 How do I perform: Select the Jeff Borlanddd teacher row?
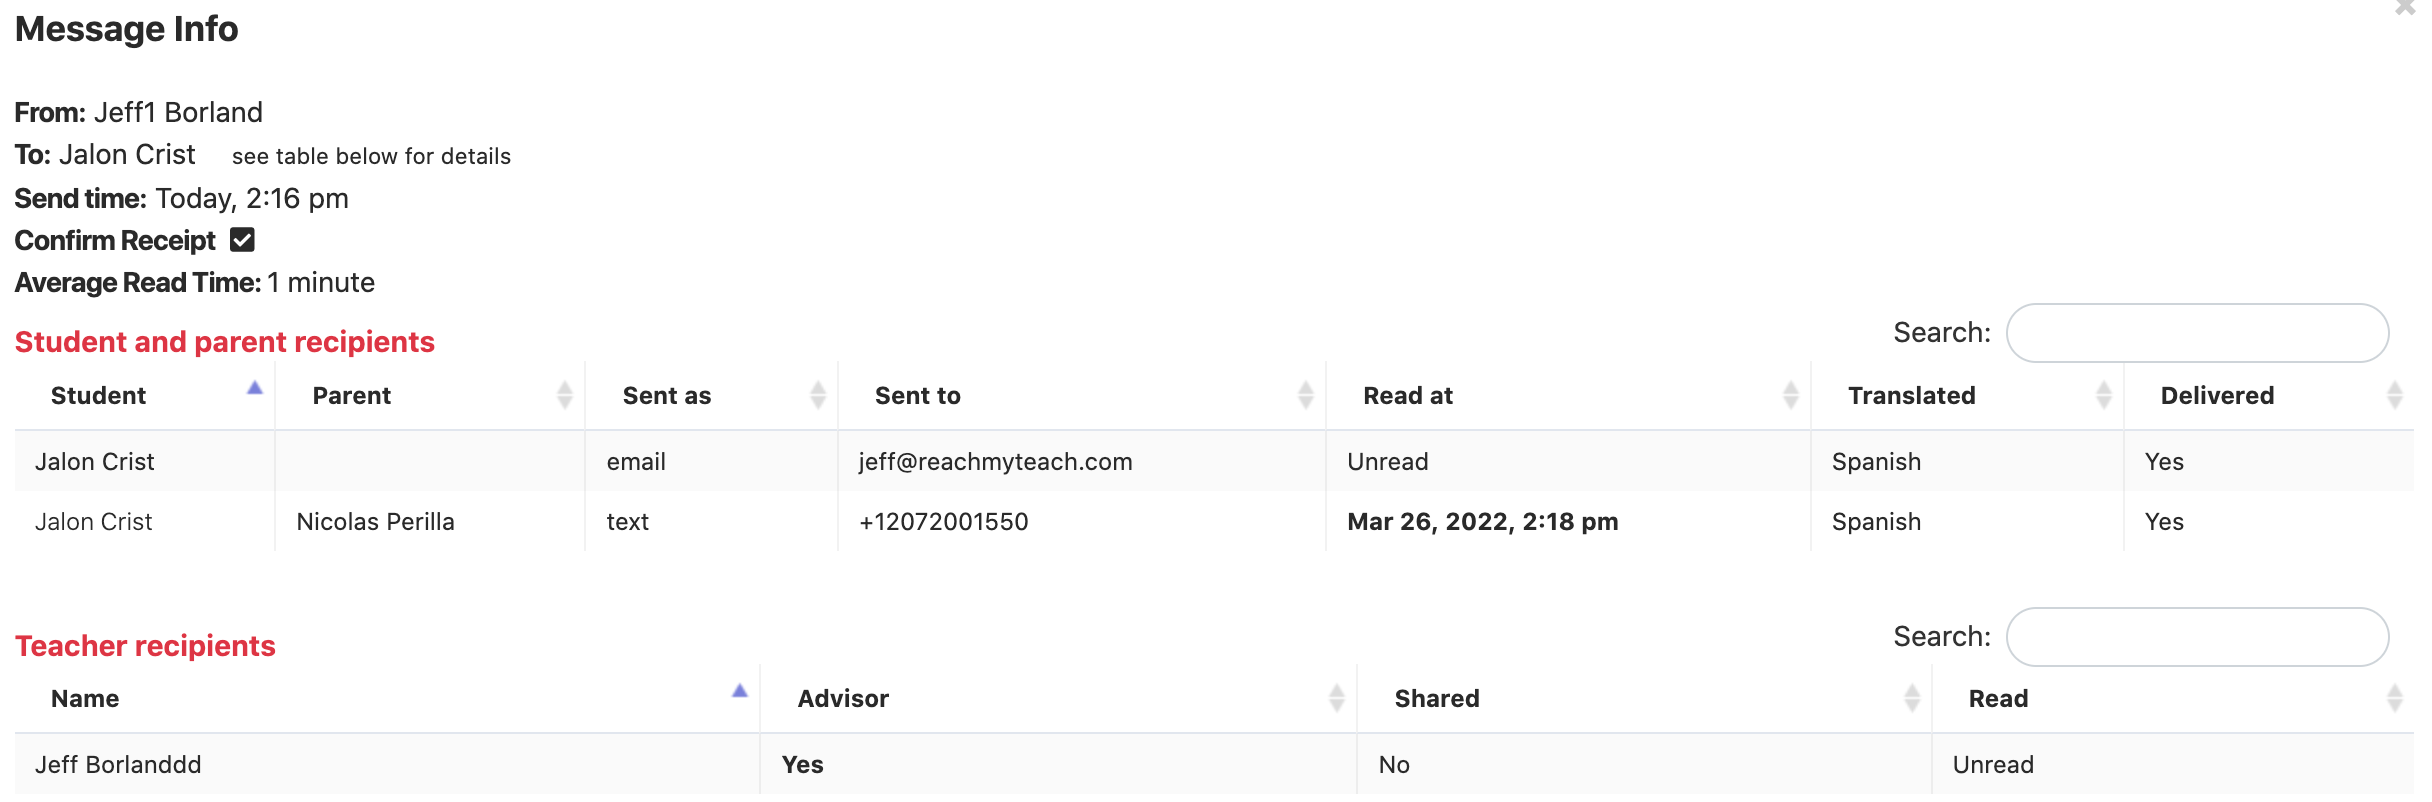click(x=118, y=765)
